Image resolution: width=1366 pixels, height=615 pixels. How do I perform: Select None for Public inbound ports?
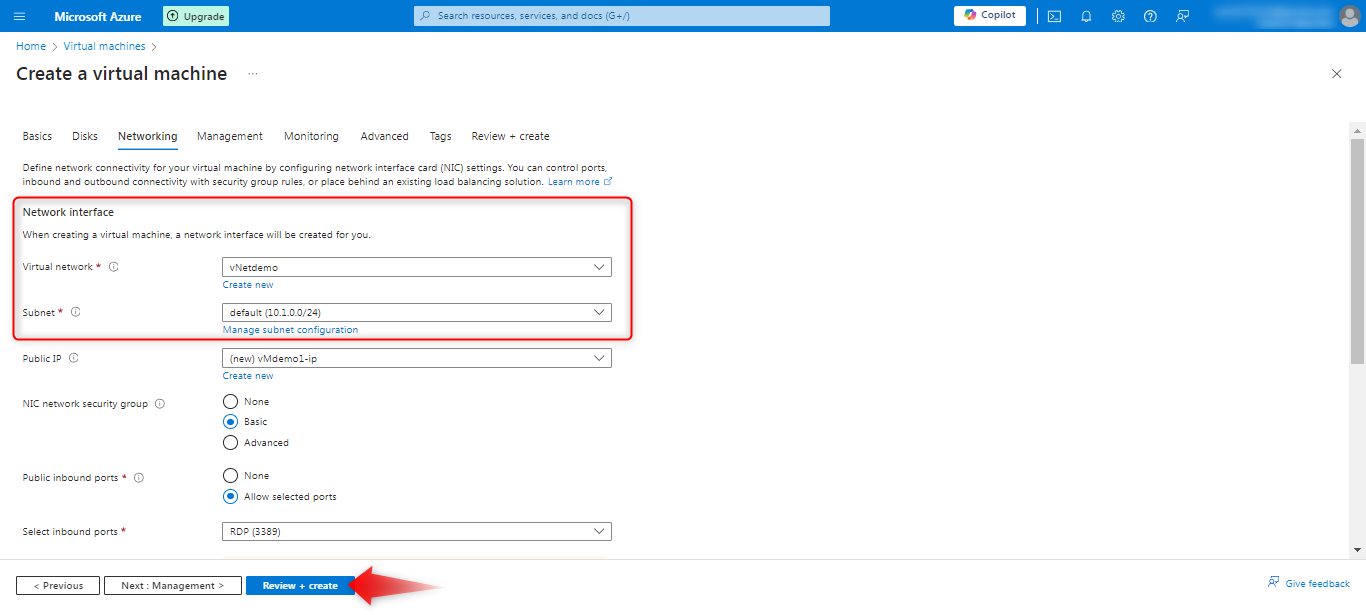[231, 476]
